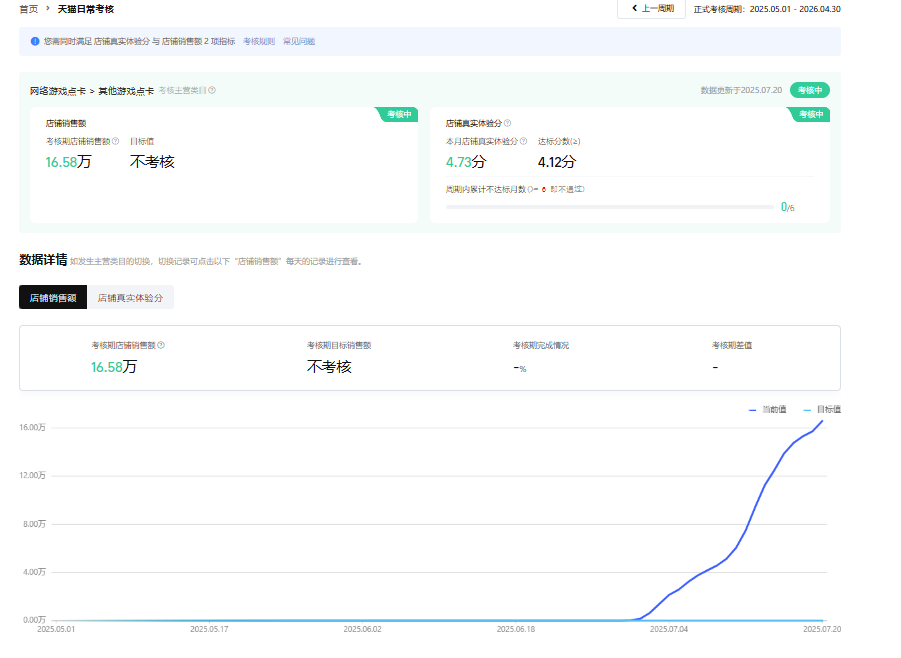This screenshot has width=901, height=658.
Task: Click the 考核中 badge on sales card
Action: coord(398,114)
